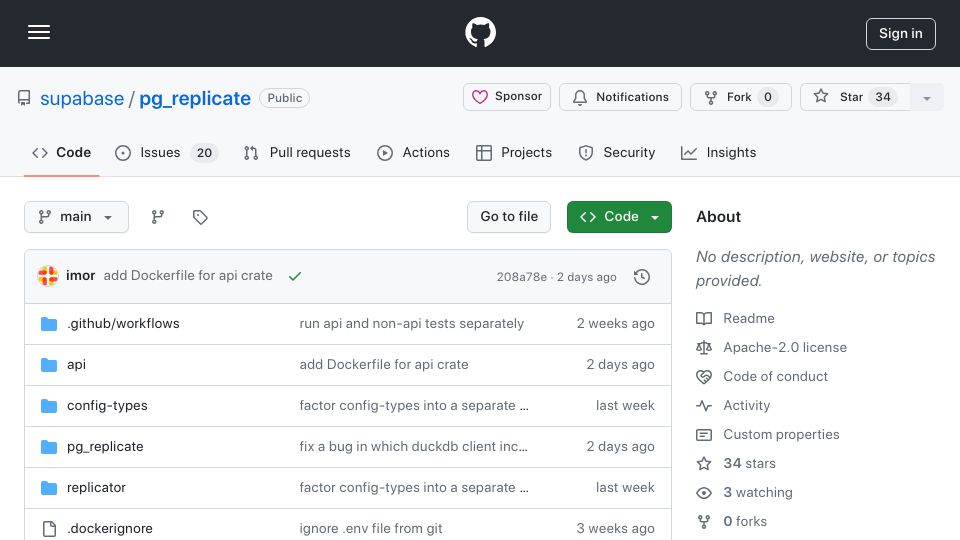Switch to the Code tab
The width and height of the screenshot is (960, 540).
[x=62, y=152]
